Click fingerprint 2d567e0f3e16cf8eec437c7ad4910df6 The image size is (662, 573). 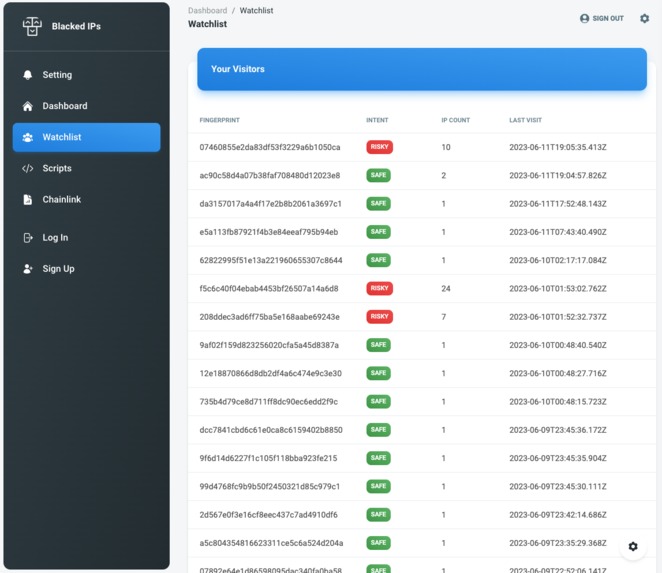point(269,515)
